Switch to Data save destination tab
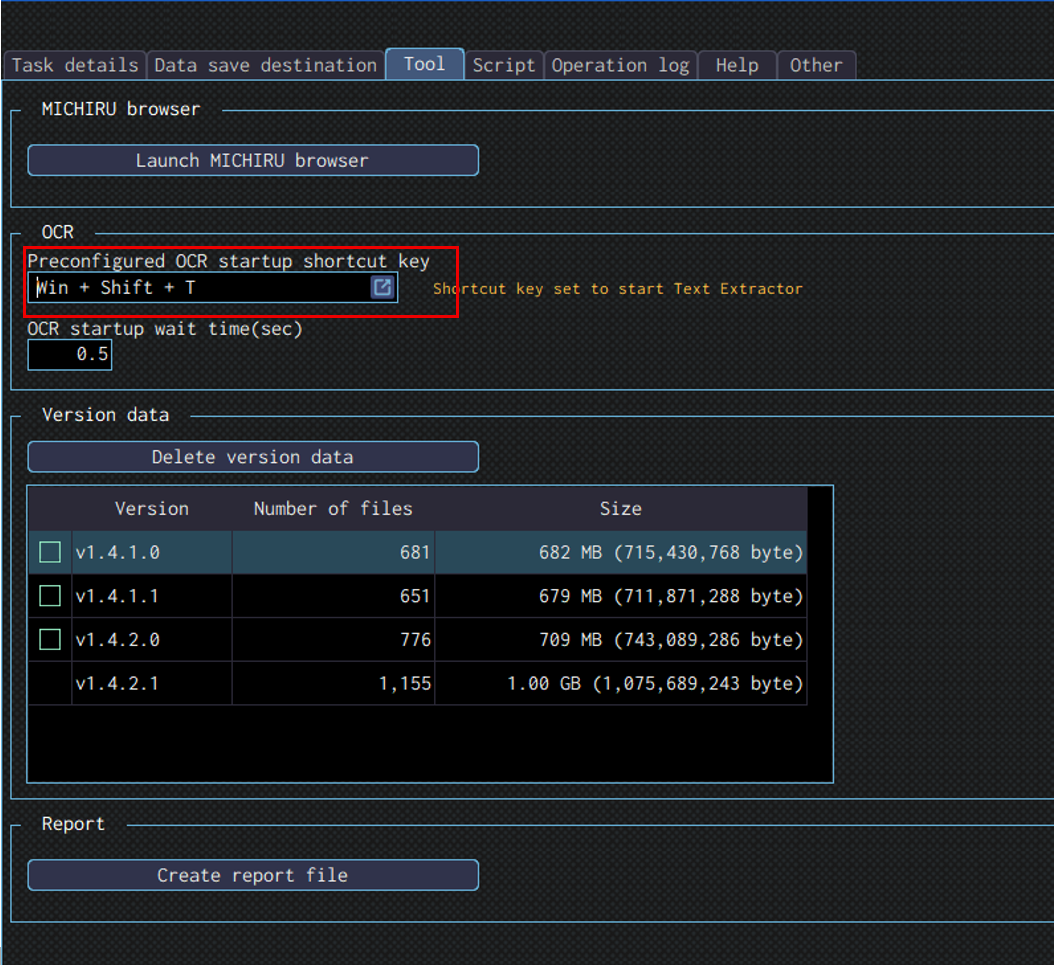Image resolution: width=1054 pixels, height=965 pixels. coord(265,65)
